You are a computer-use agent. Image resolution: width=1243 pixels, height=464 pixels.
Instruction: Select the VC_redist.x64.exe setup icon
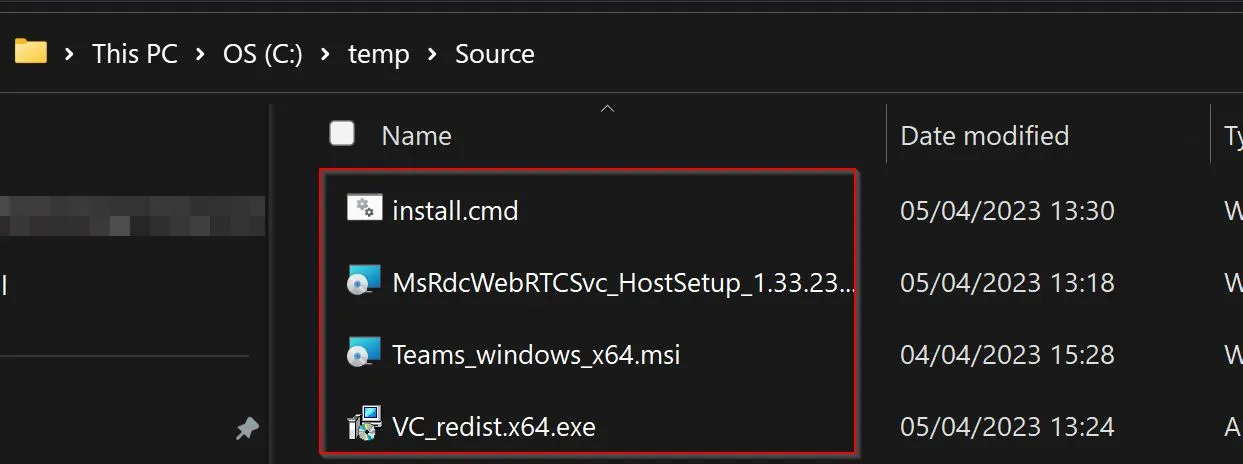tap(364, 425)
